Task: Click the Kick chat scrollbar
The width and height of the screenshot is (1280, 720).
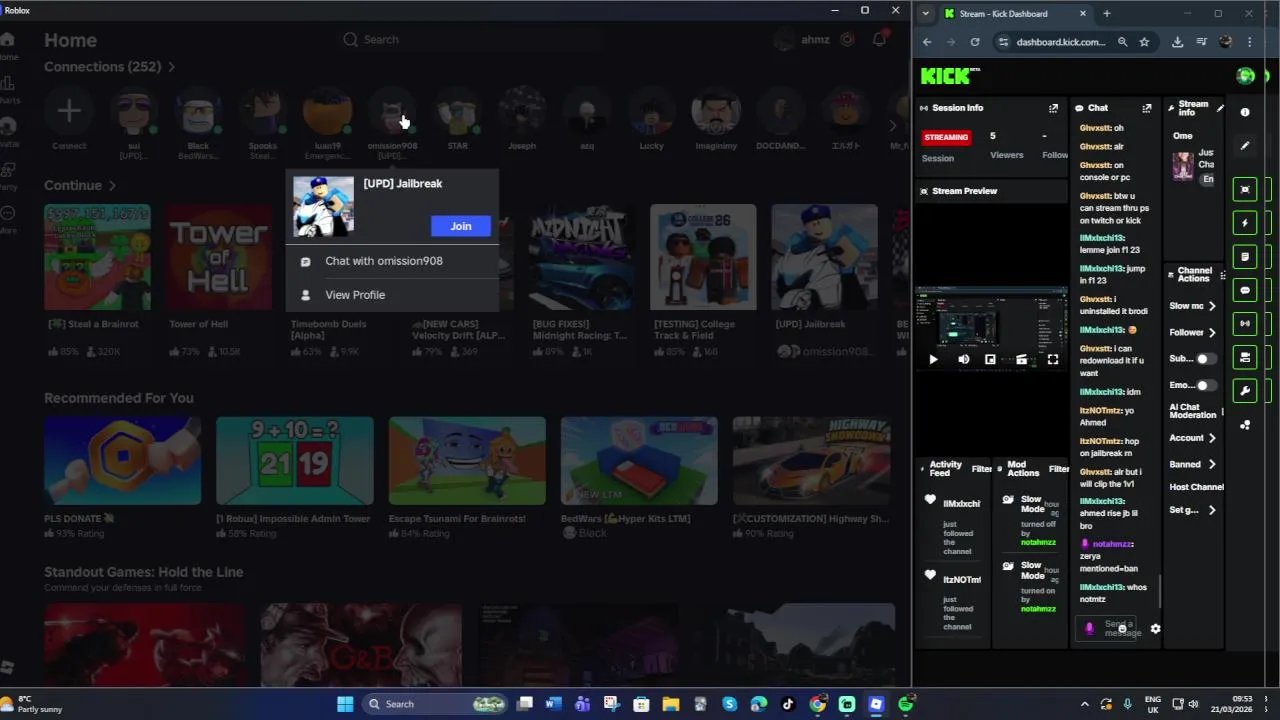Action: (x=1160, y=590)
